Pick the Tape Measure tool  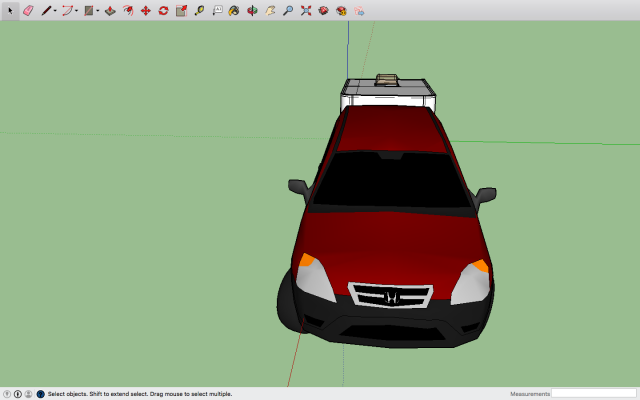point(199,11)
